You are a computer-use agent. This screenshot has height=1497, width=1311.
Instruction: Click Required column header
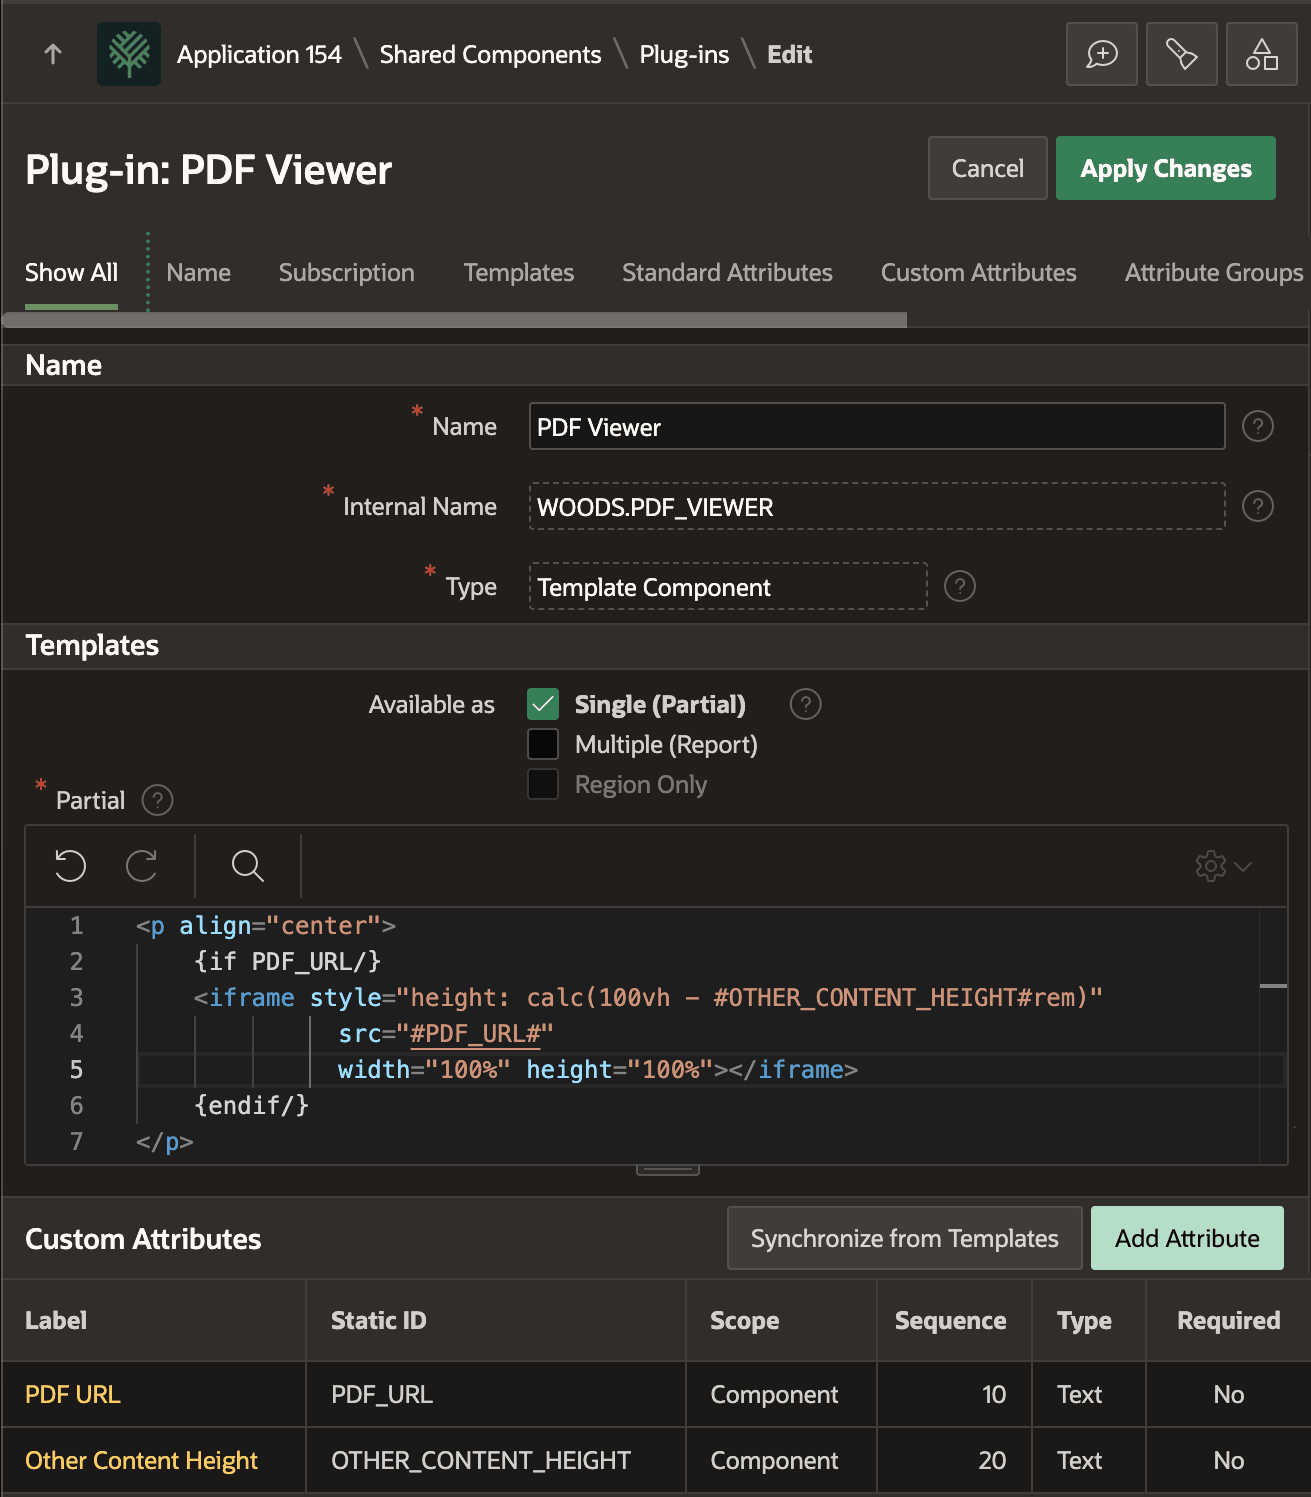1229,1321
